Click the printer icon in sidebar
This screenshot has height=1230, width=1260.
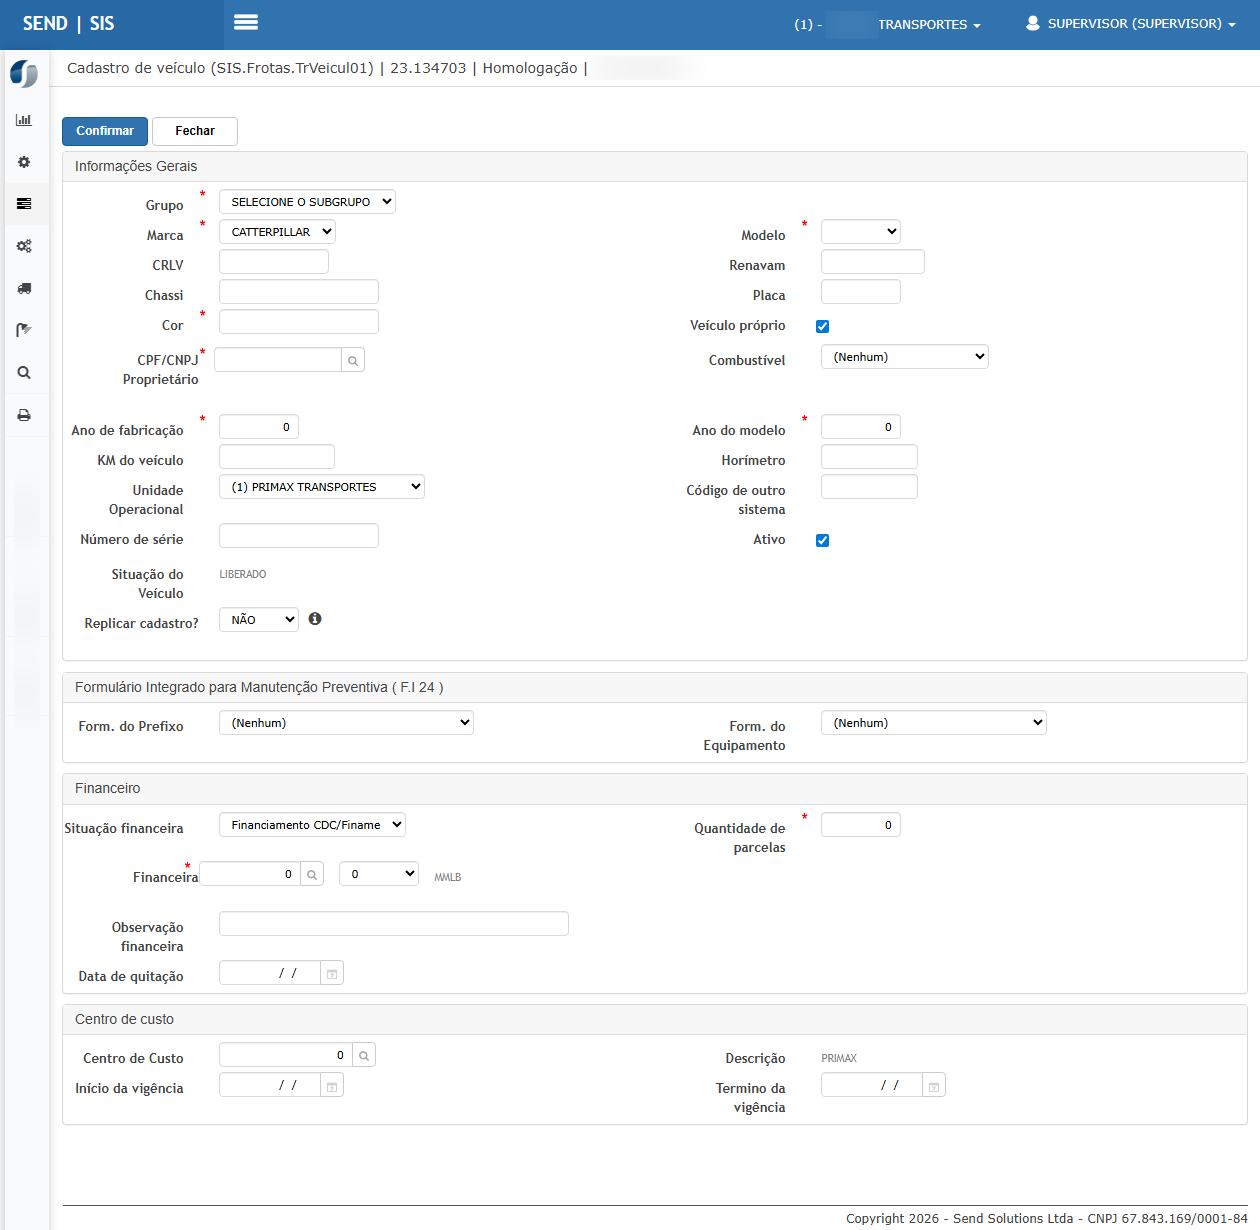(24, 415)
